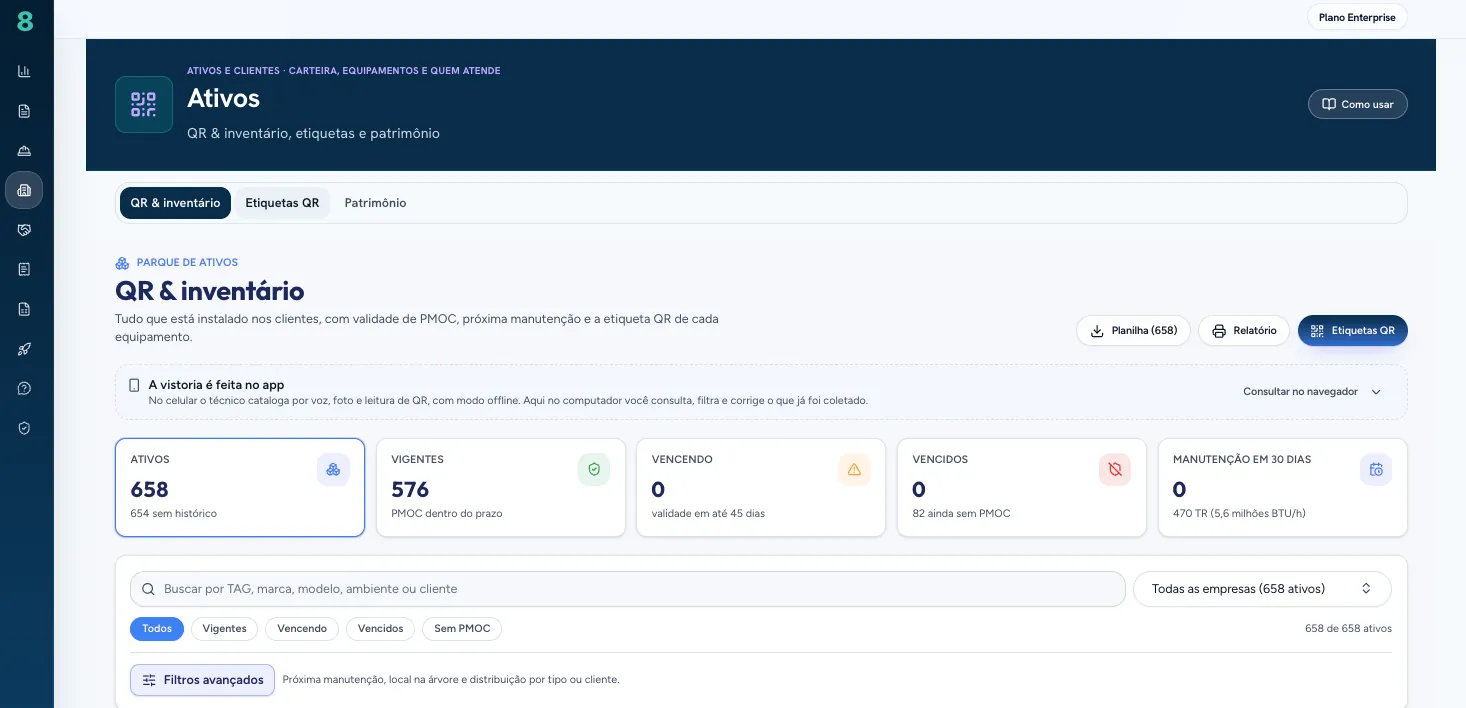Click the 'Como usar' button
This screenshot has width=1466, height=708.
[x=1358, y=104]
